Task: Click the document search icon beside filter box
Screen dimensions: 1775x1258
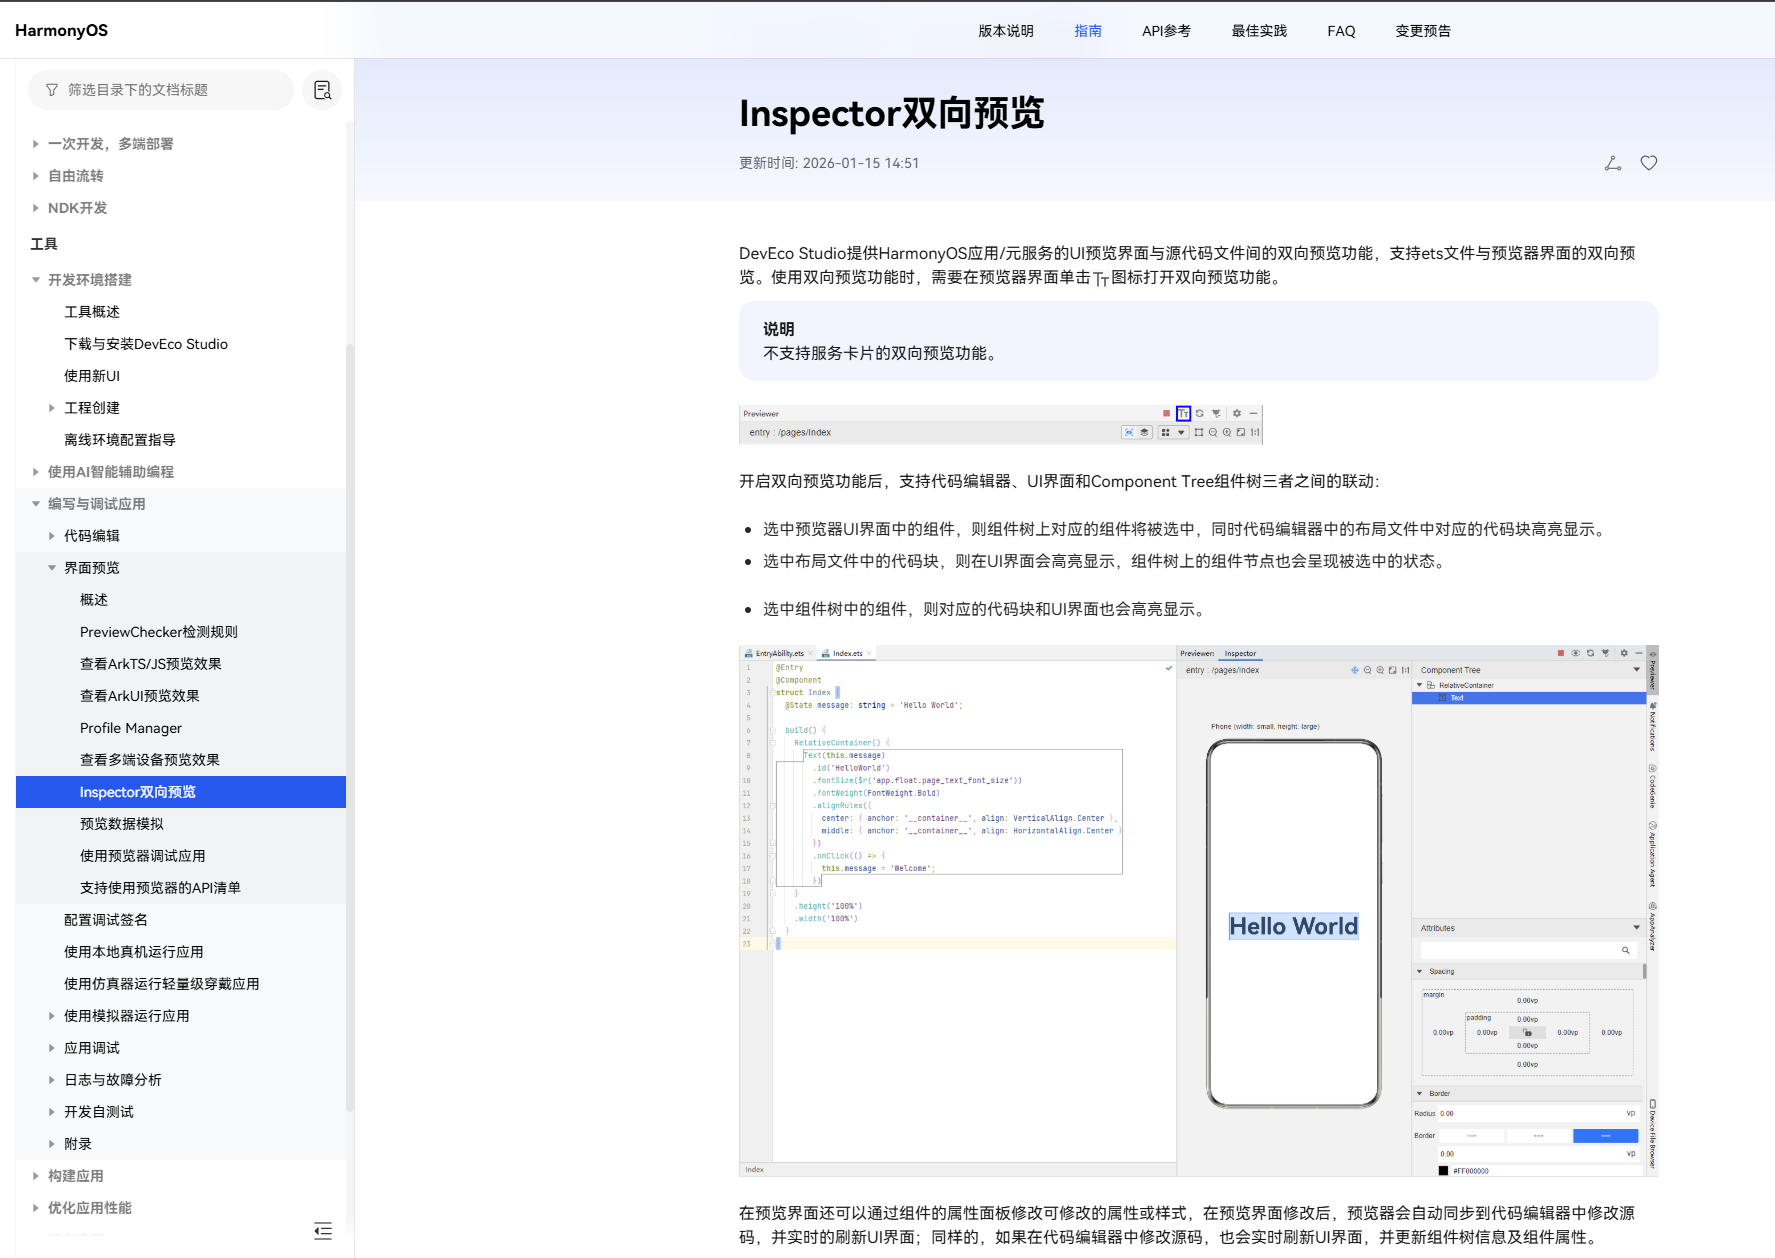Action: pyautogui.click(x=322, y=90)
